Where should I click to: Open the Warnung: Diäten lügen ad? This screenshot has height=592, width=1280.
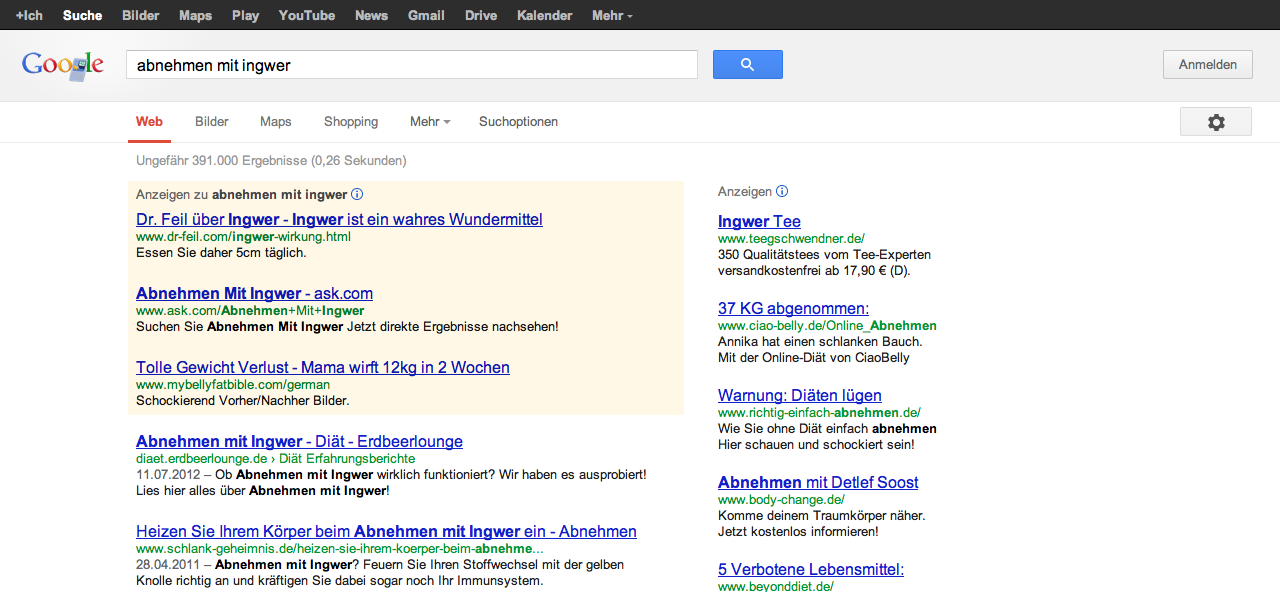click(799, 395)
